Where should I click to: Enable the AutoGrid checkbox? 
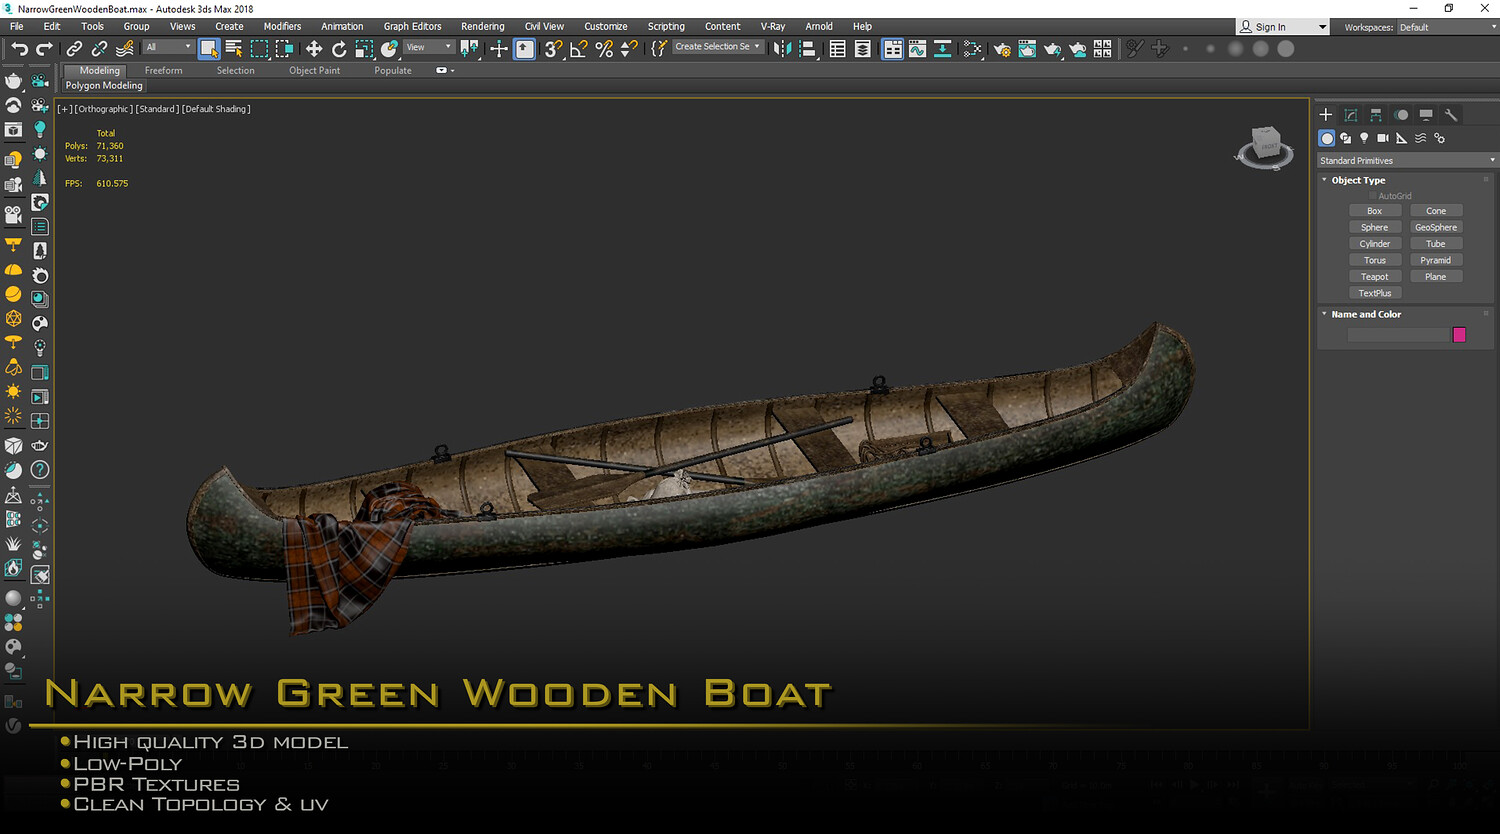(1374, 196)
